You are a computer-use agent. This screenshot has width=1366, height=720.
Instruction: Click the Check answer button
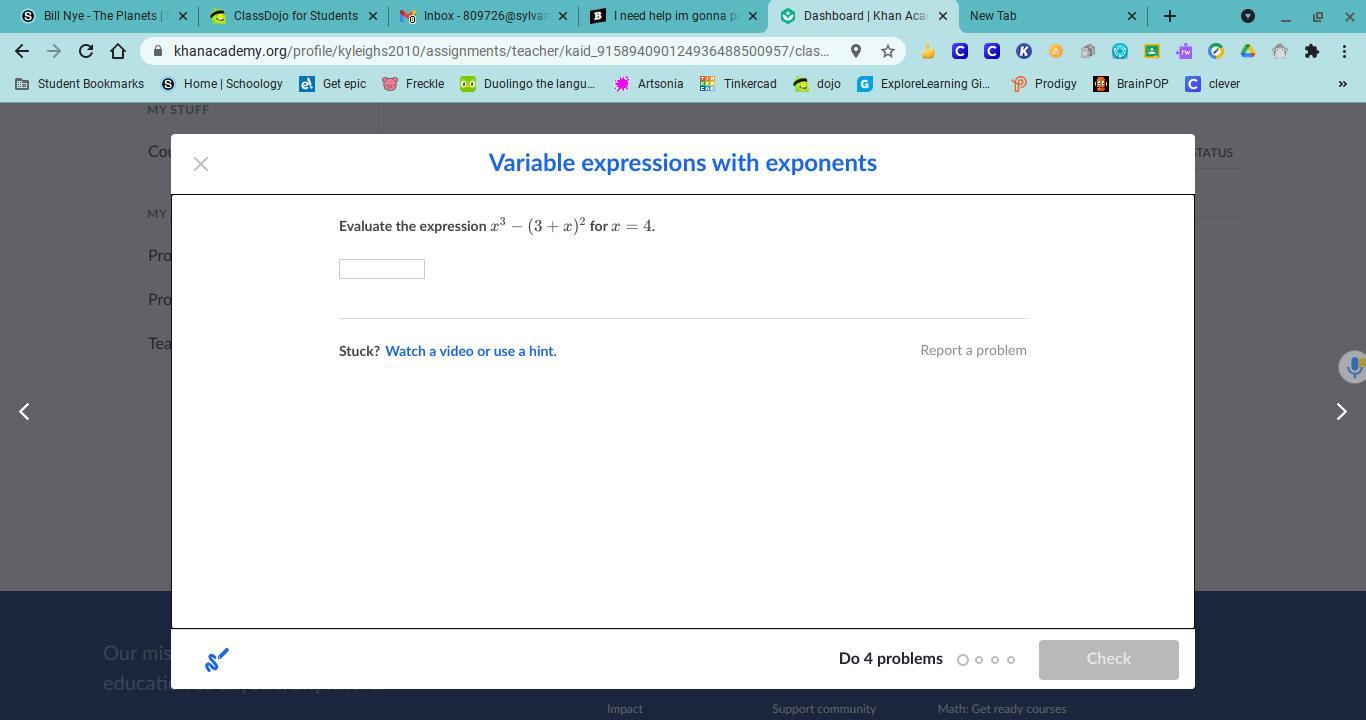pyautogui.click(x=1108, y=659)
